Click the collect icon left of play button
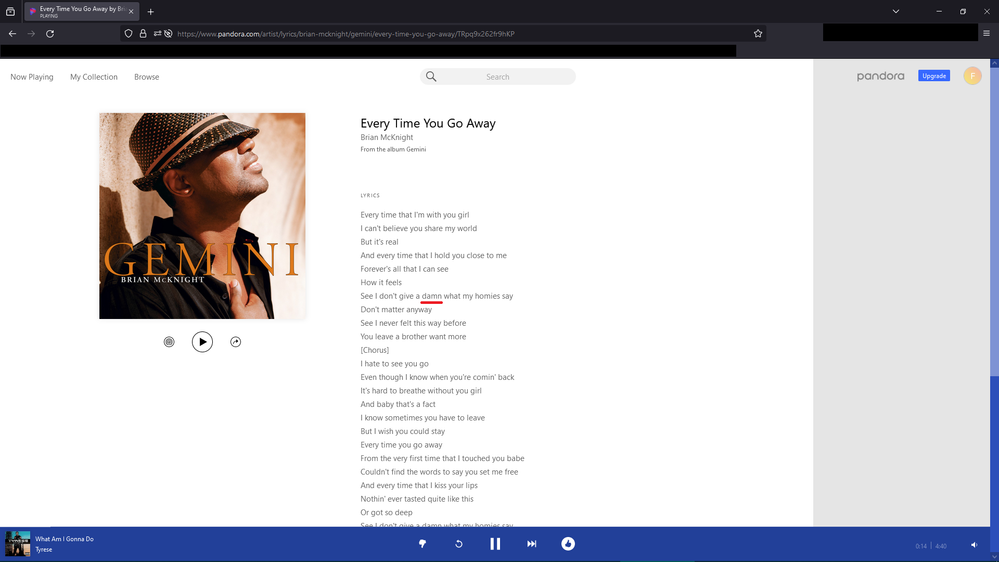This screenshot has width=999, height=562. pyautogui.click(x=169, y=342)
